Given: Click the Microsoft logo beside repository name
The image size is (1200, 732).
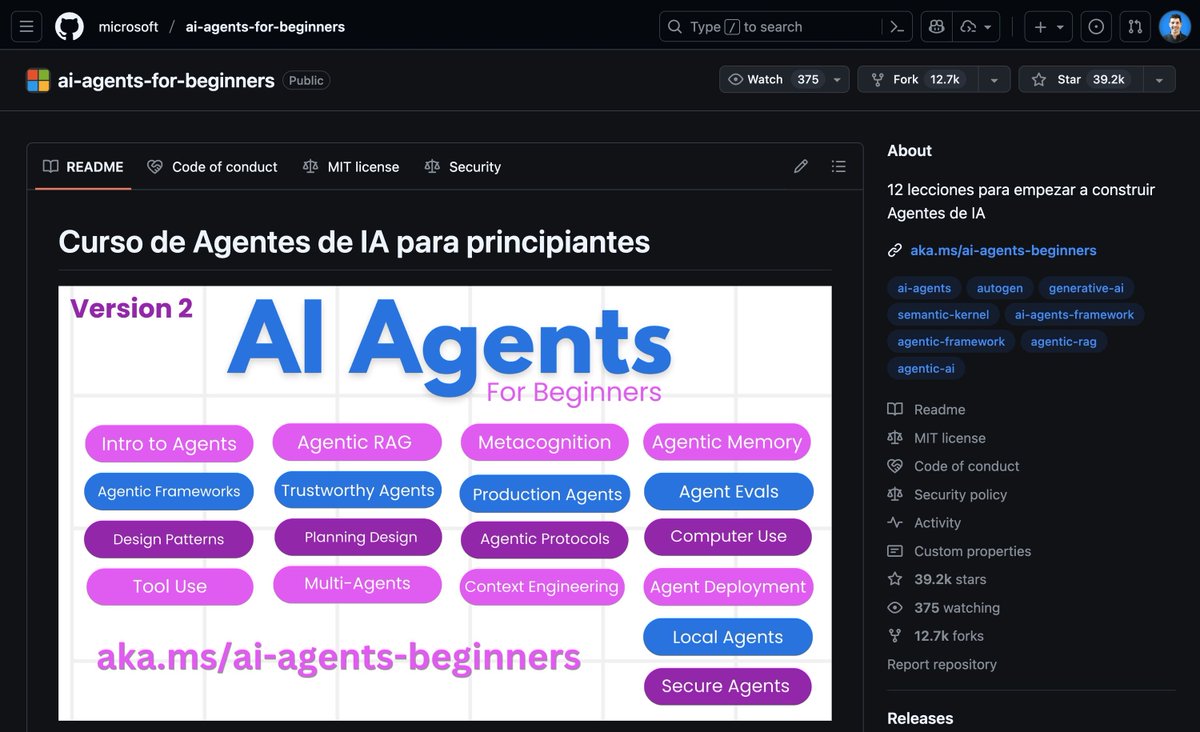Looking at the screenshot, I should tap(38, 80).
